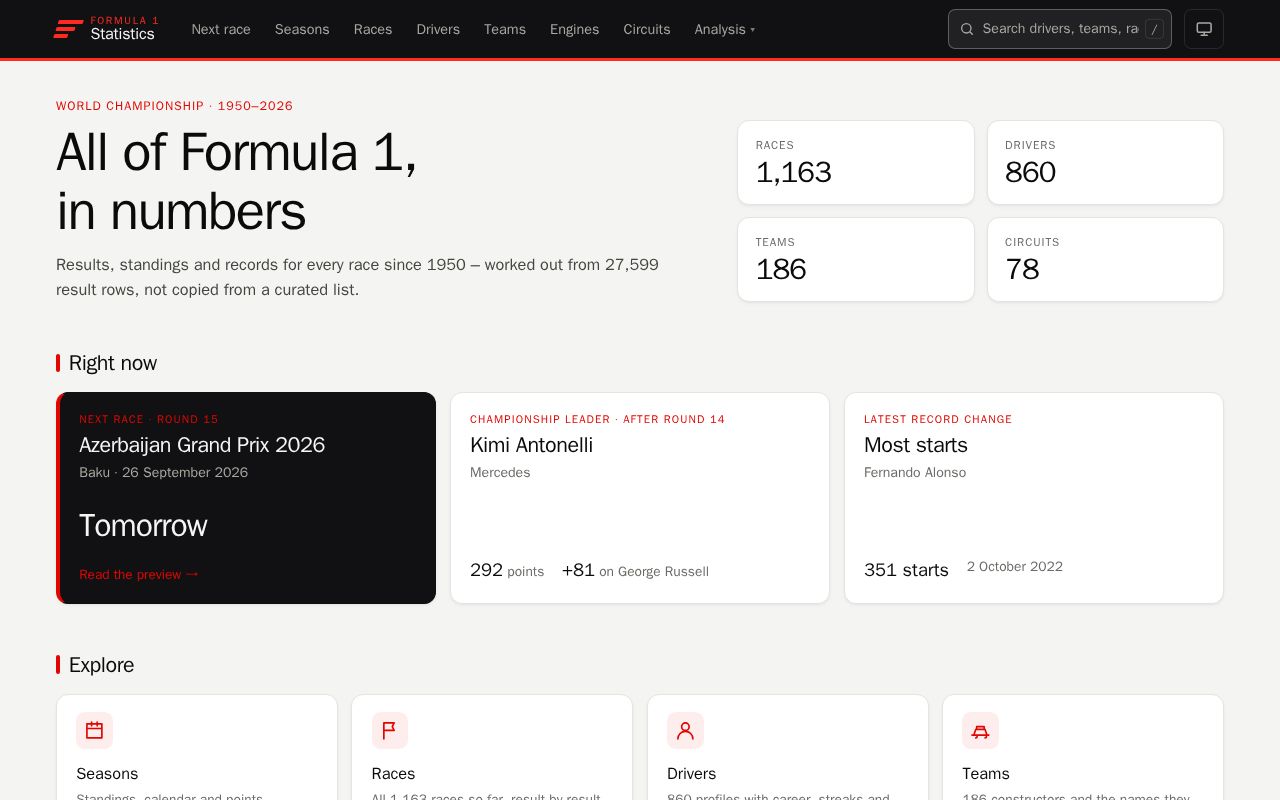
Task: Go to Races in the top navigation
Action: (373, 29)
